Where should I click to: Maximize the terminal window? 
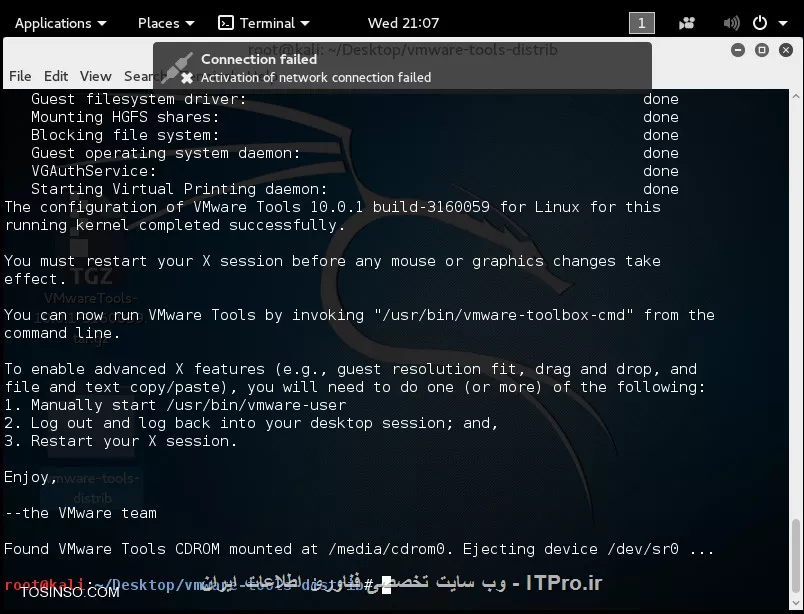click(x=762, y=50)
